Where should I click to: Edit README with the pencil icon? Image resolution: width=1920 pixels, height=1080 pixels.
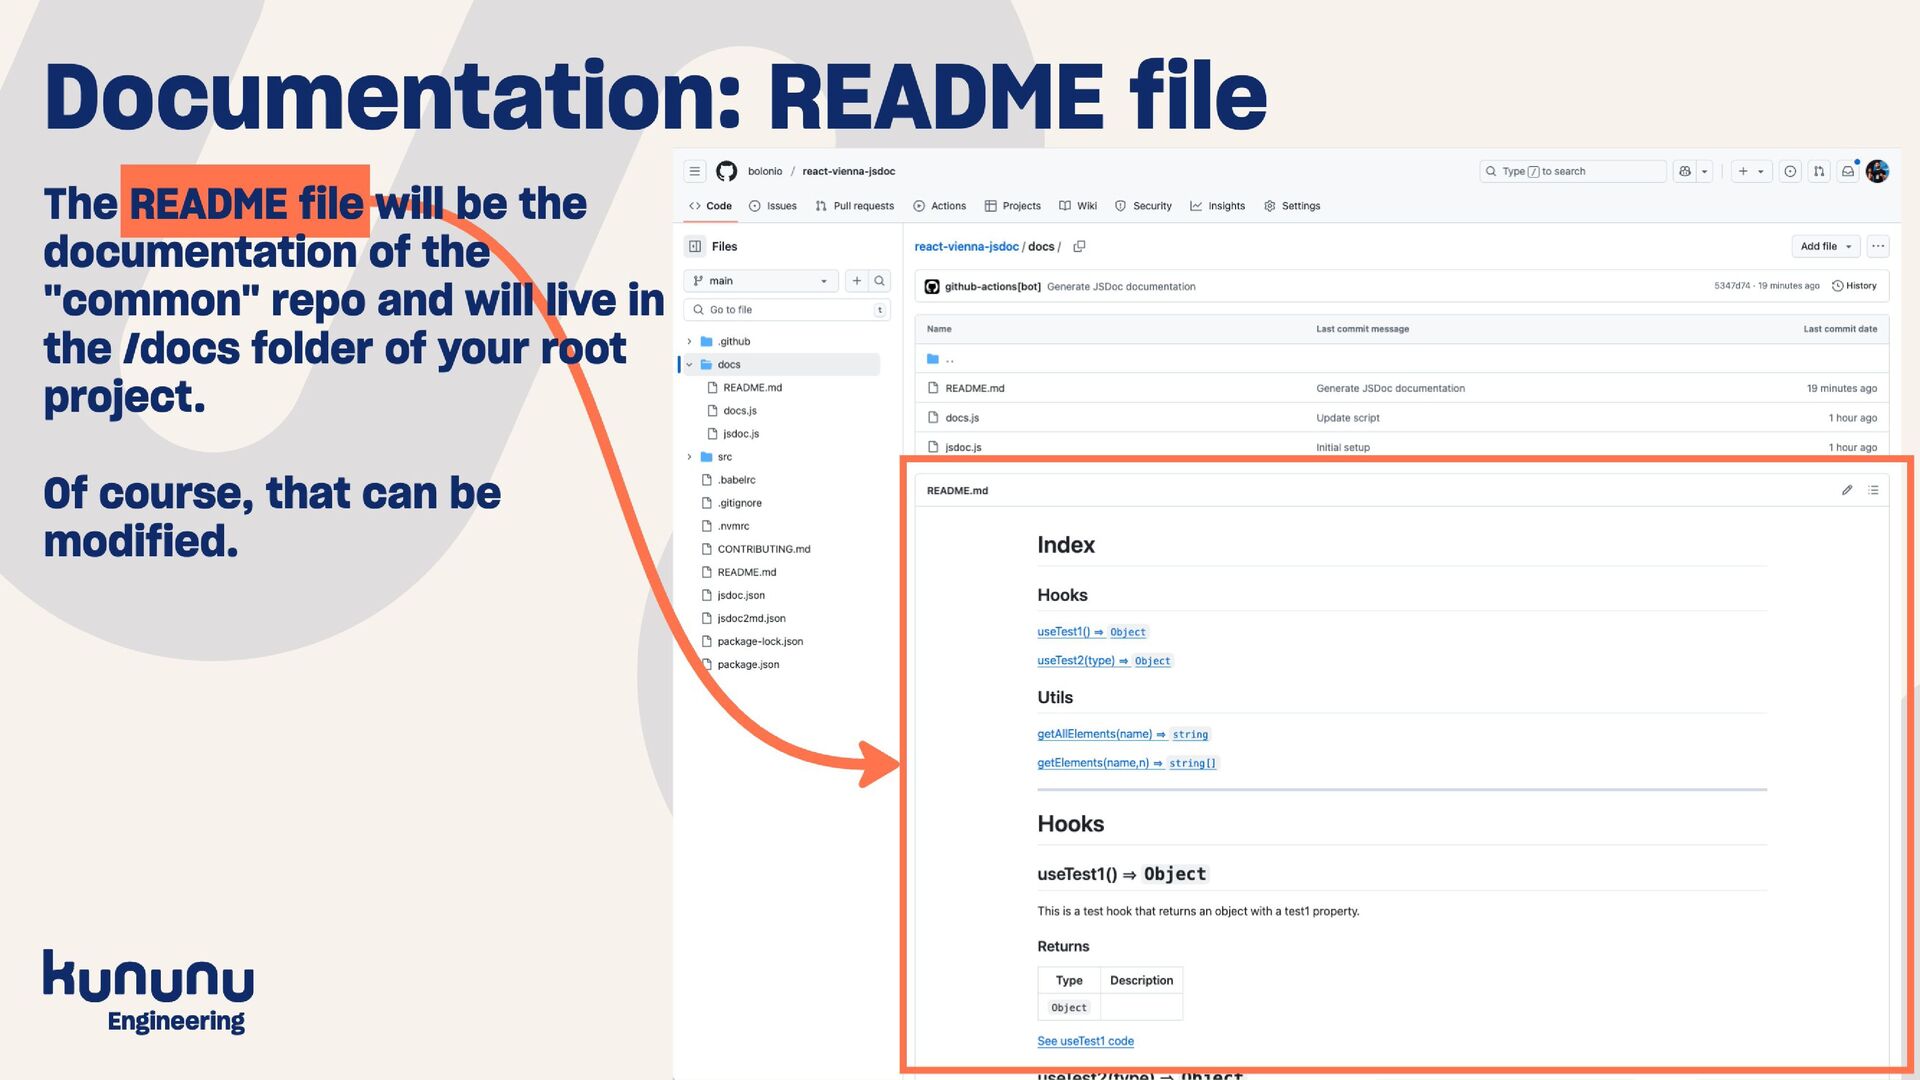coord(1847,490)
